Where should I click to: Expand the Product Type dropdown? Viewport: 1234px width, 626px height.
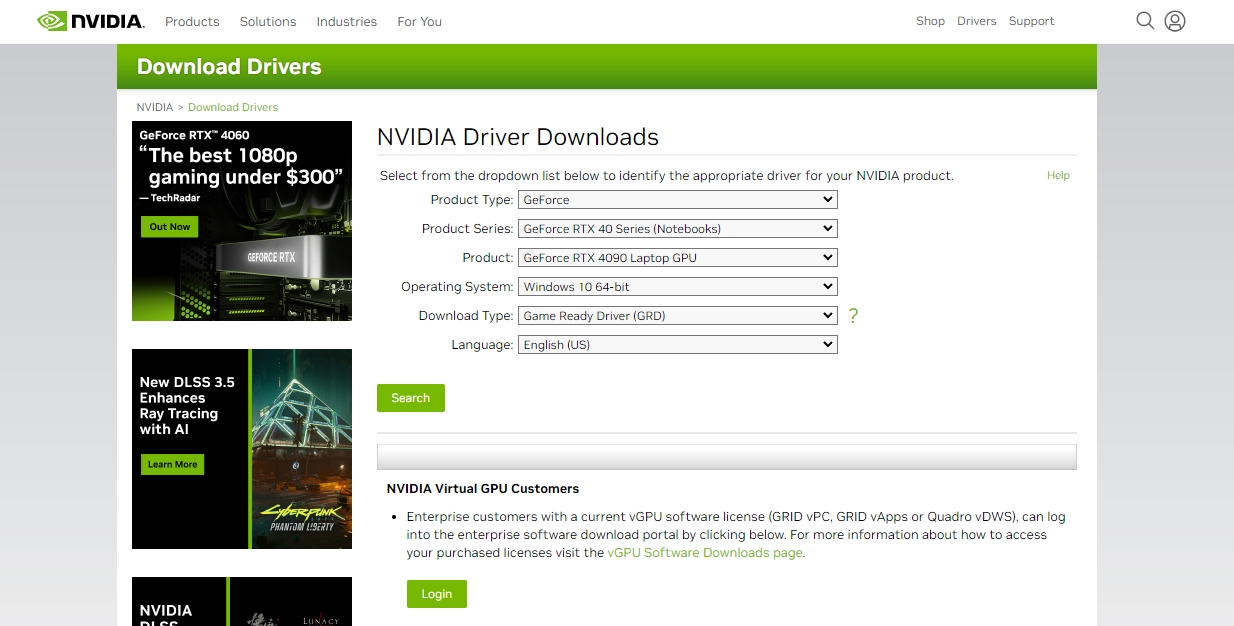(x=677, y=200)
